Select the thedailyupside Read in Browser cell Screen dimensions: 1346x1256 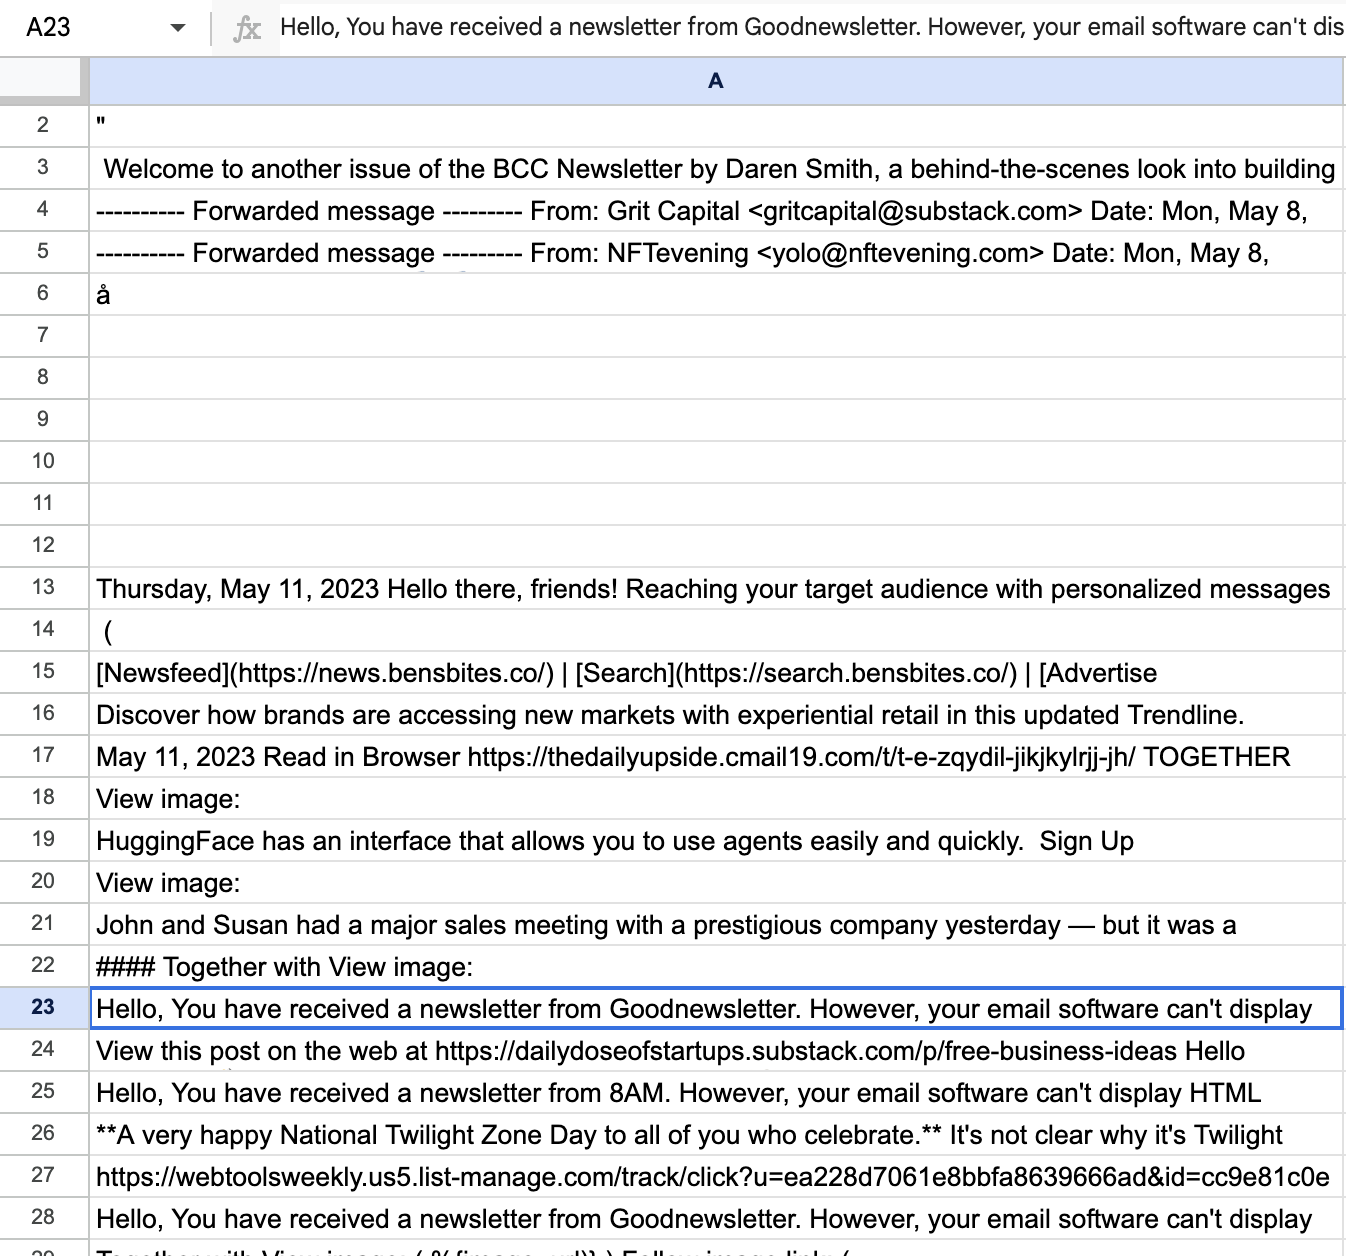[716, 756]
